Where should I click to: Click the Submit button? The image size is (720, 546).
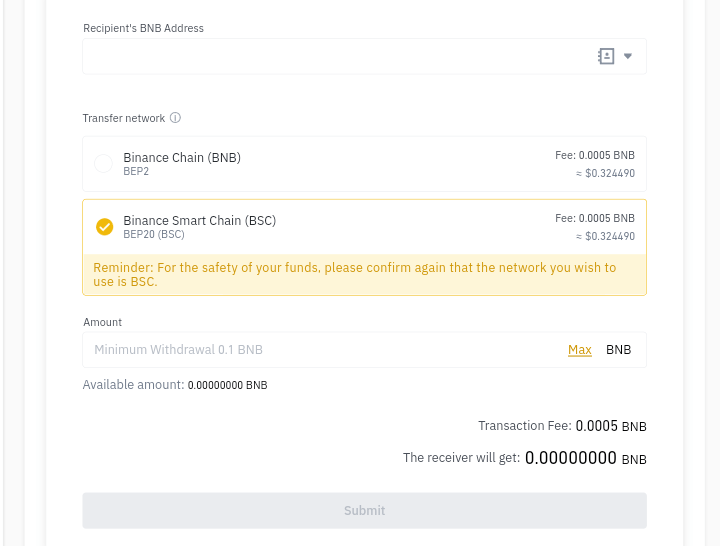[x=364, y=511]
